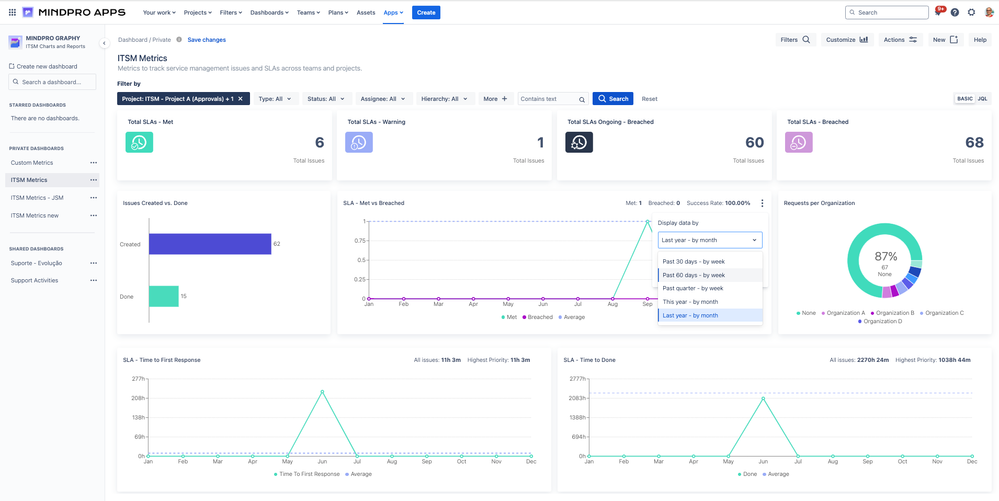This screenshot has height=501, width=999.
Task: Open the Display data by select box
Action: pyautogui.click(x=710, y=240)
